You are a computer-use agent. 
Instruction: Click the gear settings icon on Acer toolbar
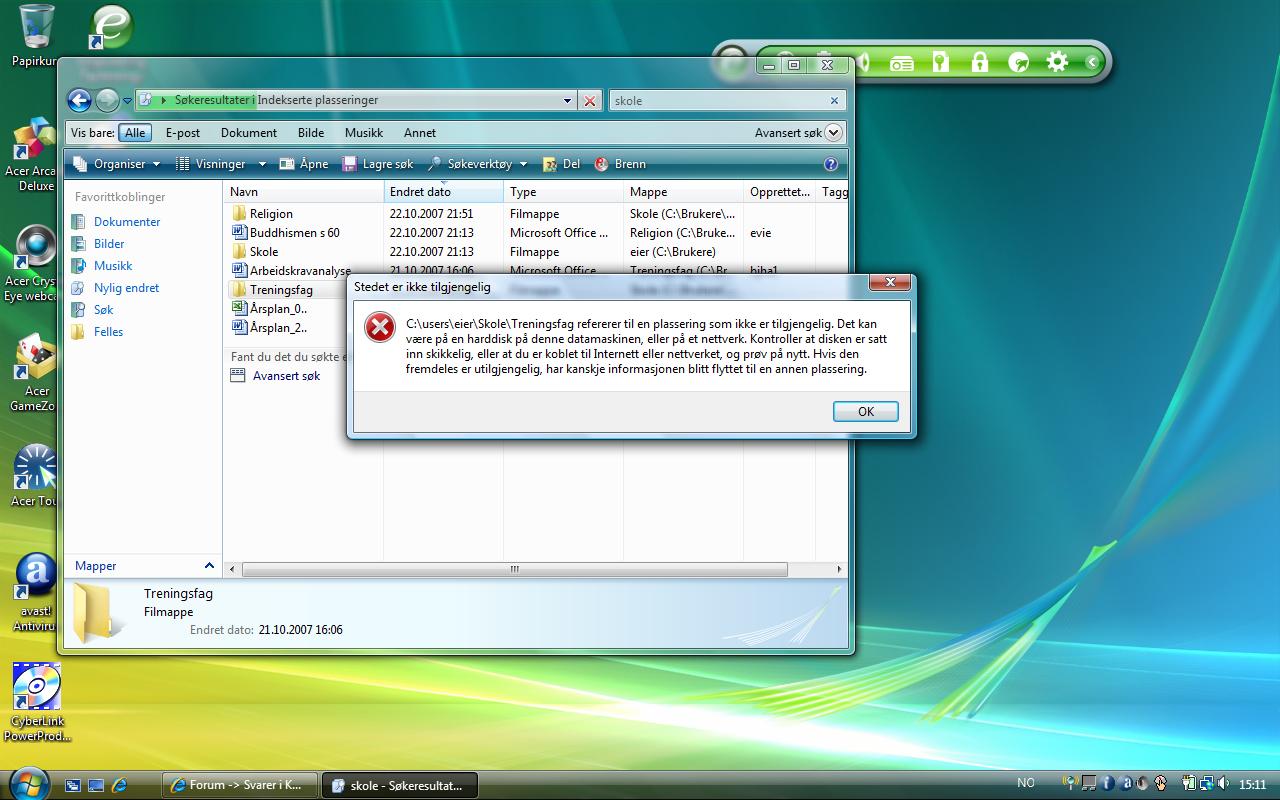(1057, 63)
